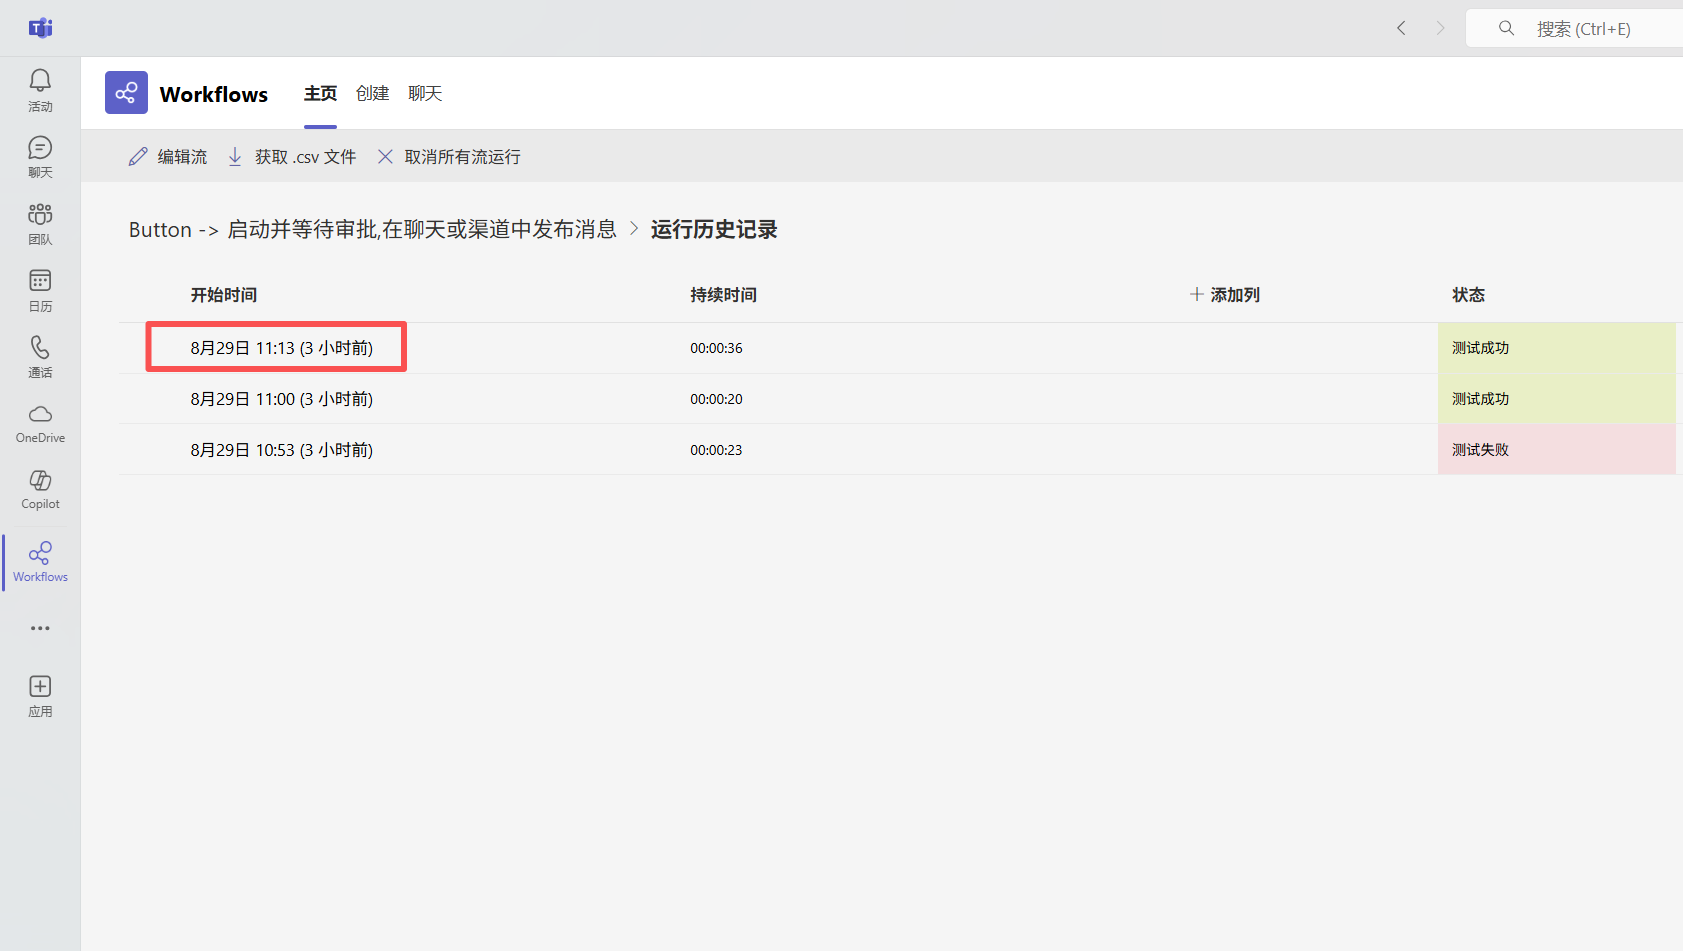The height and width of the screenshot is (951, 1683).
Task: Open the run at 8月29日 11:00
Action: [282, 399]
